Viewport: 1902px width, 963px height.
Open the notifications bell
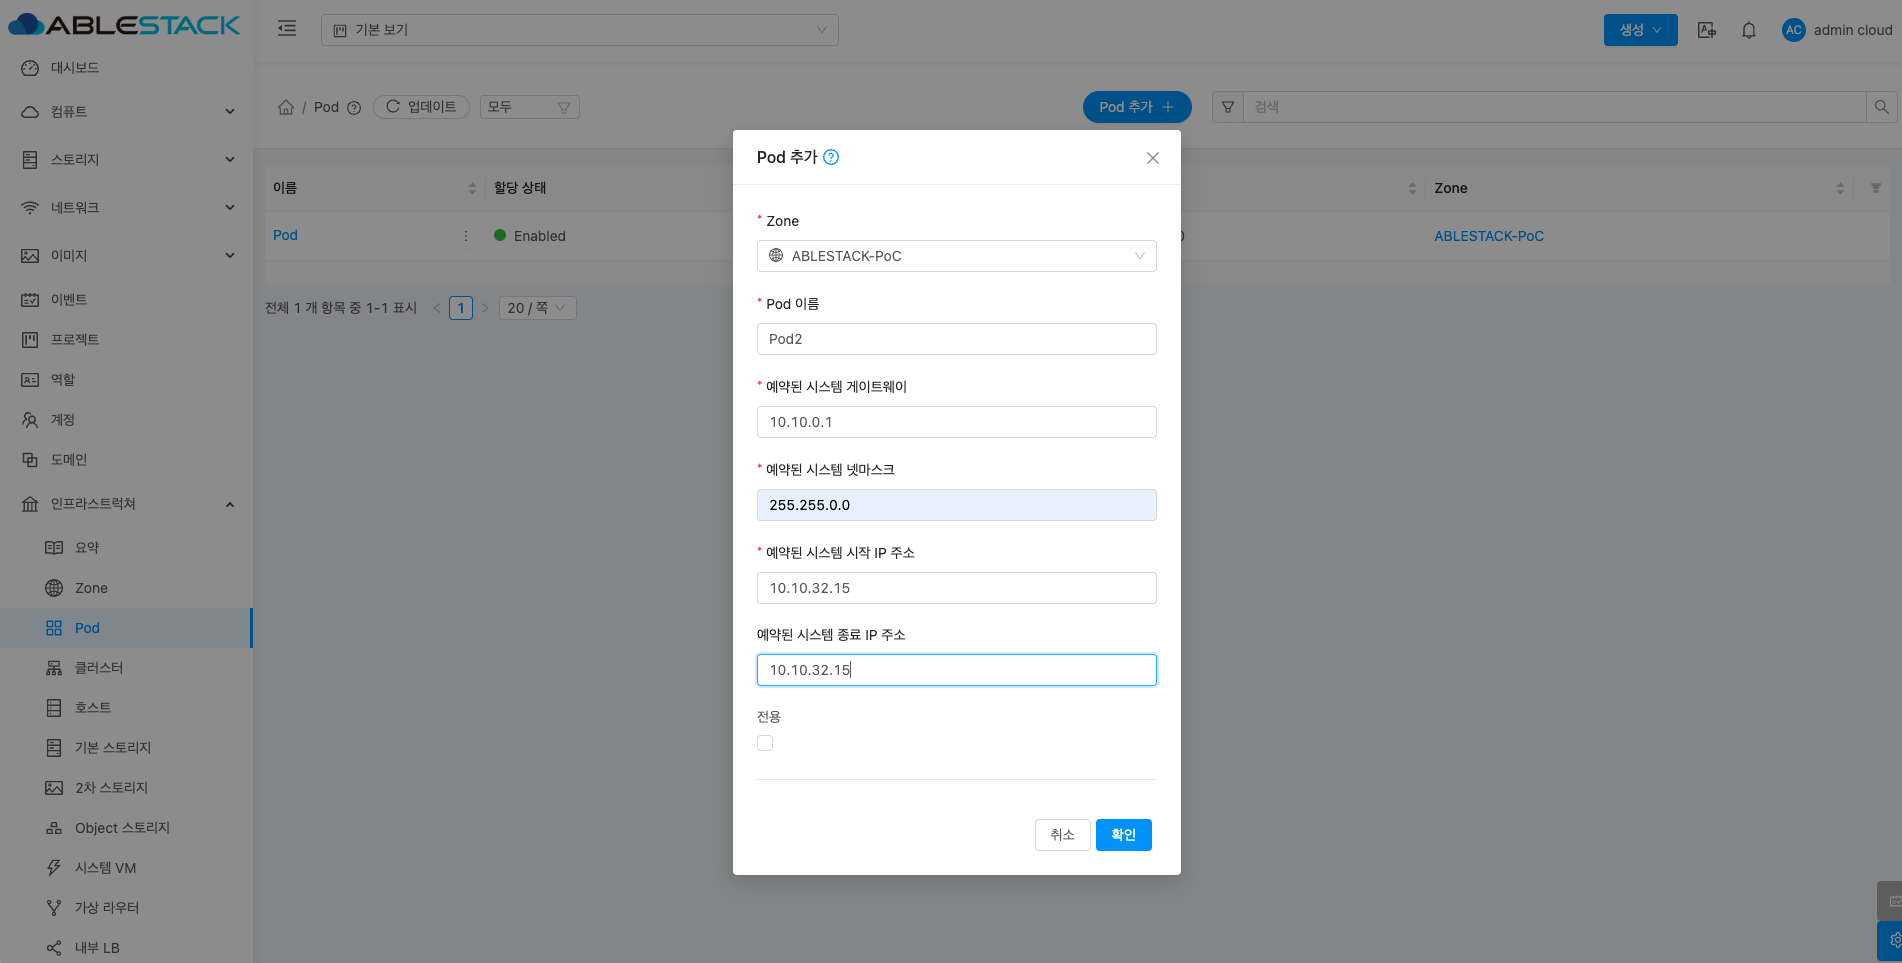[x=1749, y=30]
